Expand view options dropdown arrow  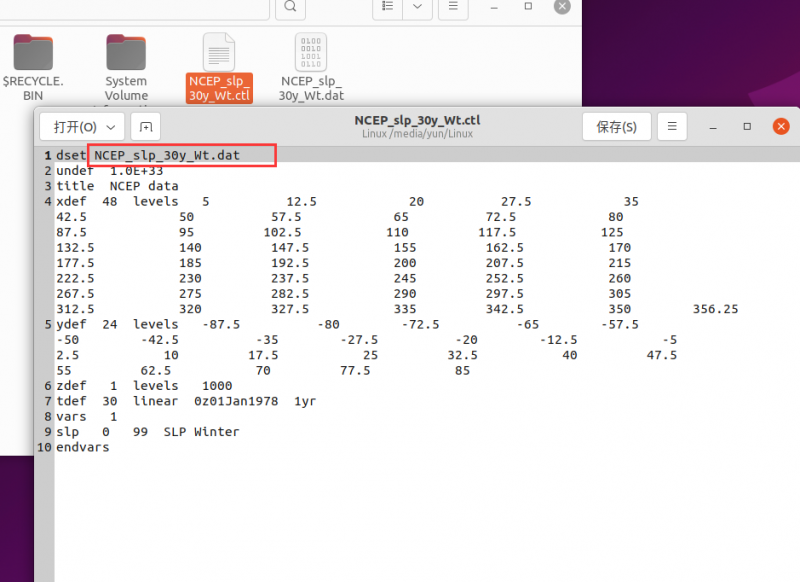417,8
